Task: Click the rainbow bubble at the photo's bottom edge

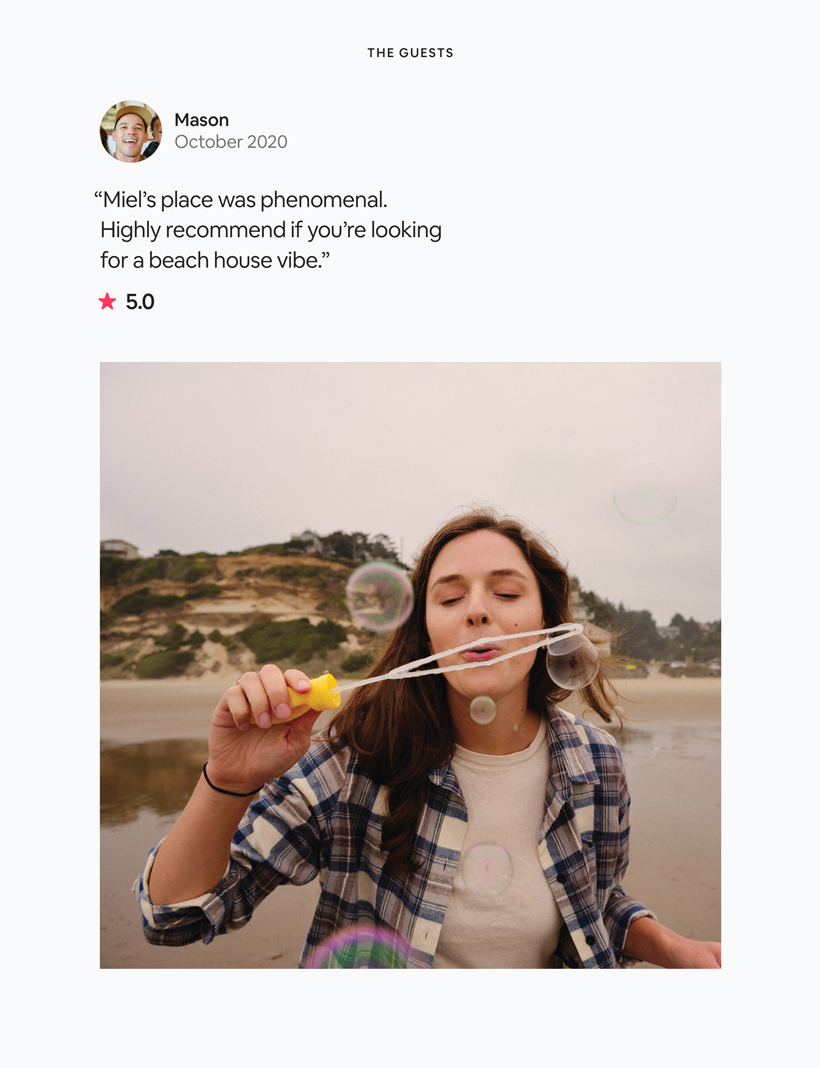Action: 358,949
